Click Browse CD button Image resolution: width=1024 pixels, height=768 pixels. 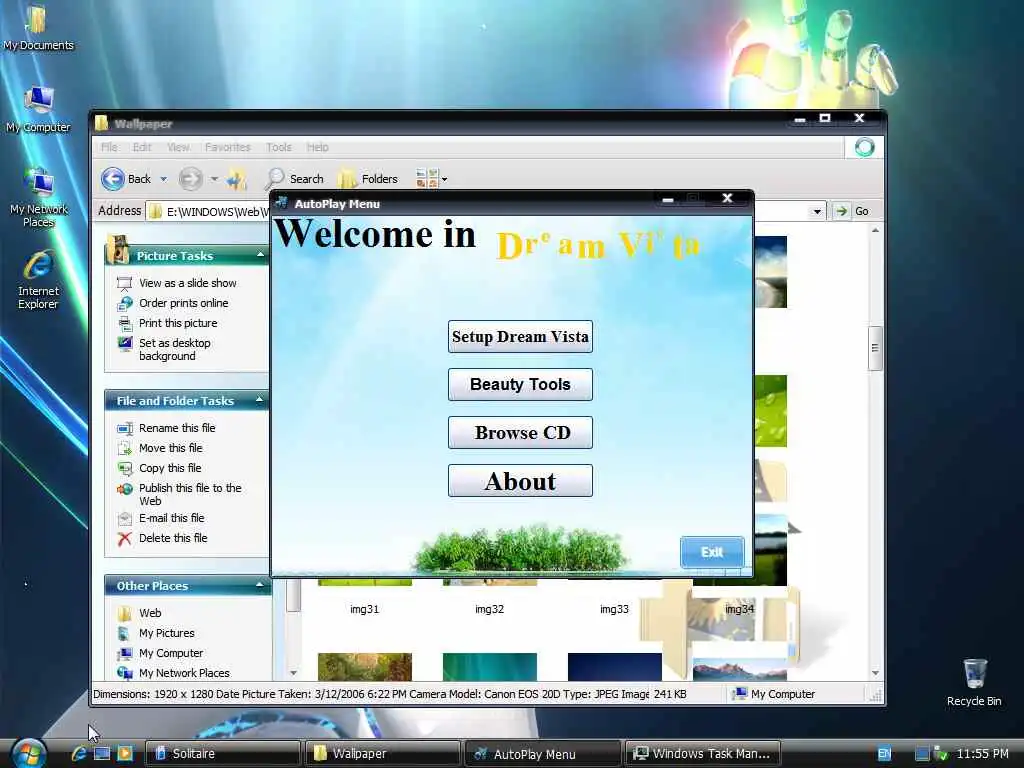[x=520, y=432]
